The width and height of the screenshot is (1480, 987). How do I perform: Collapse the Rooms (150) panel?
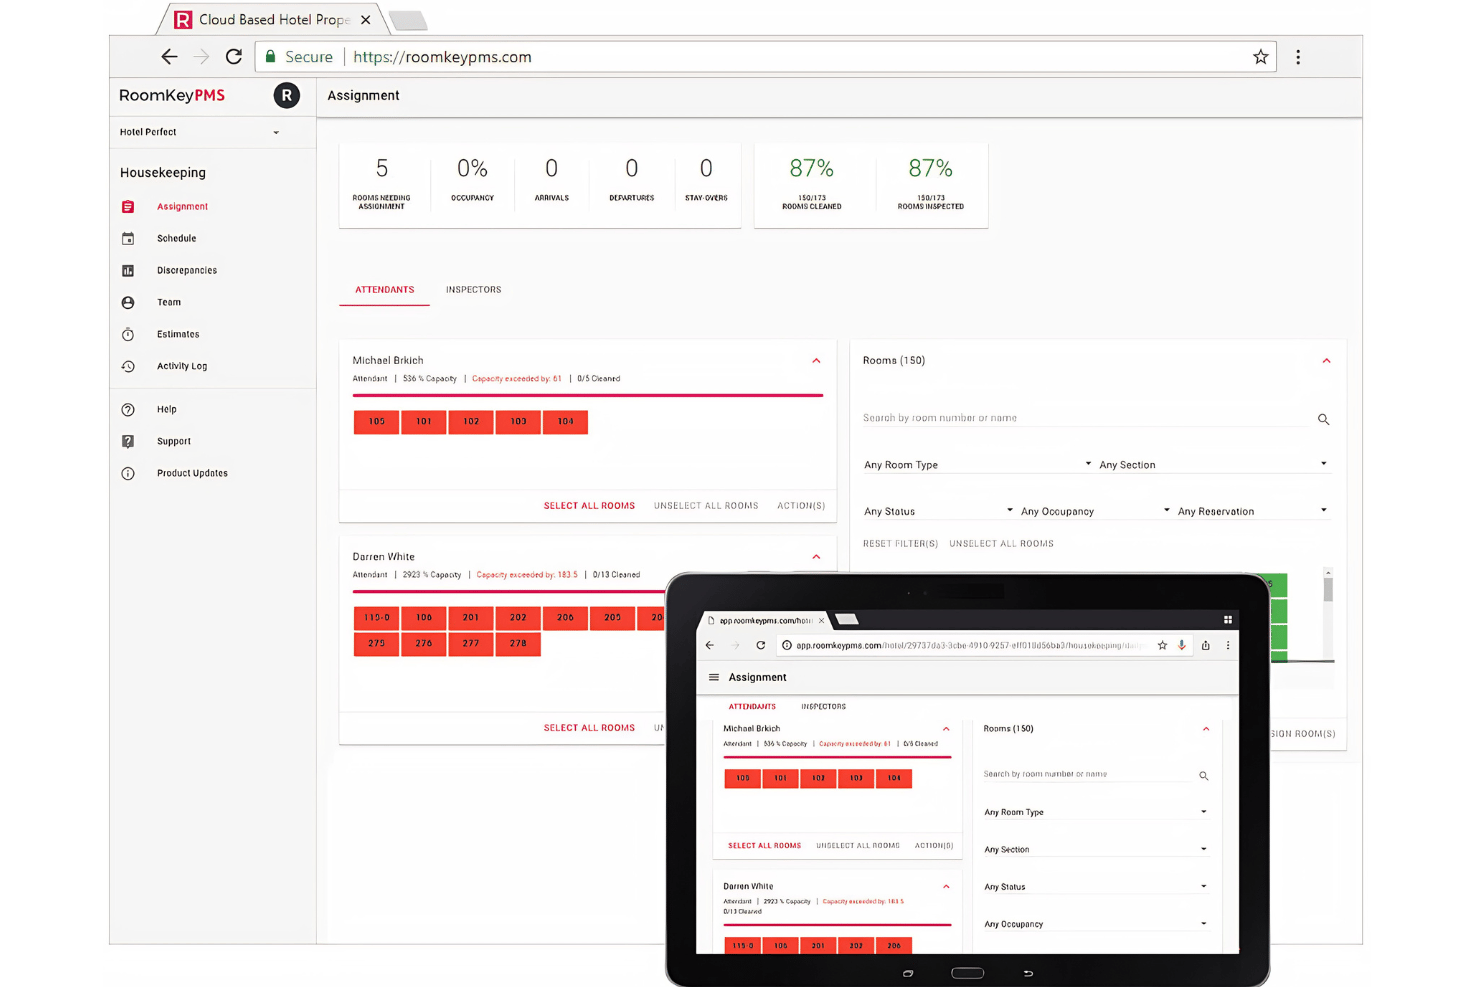pyautogui.click(x=1326, y=361)
